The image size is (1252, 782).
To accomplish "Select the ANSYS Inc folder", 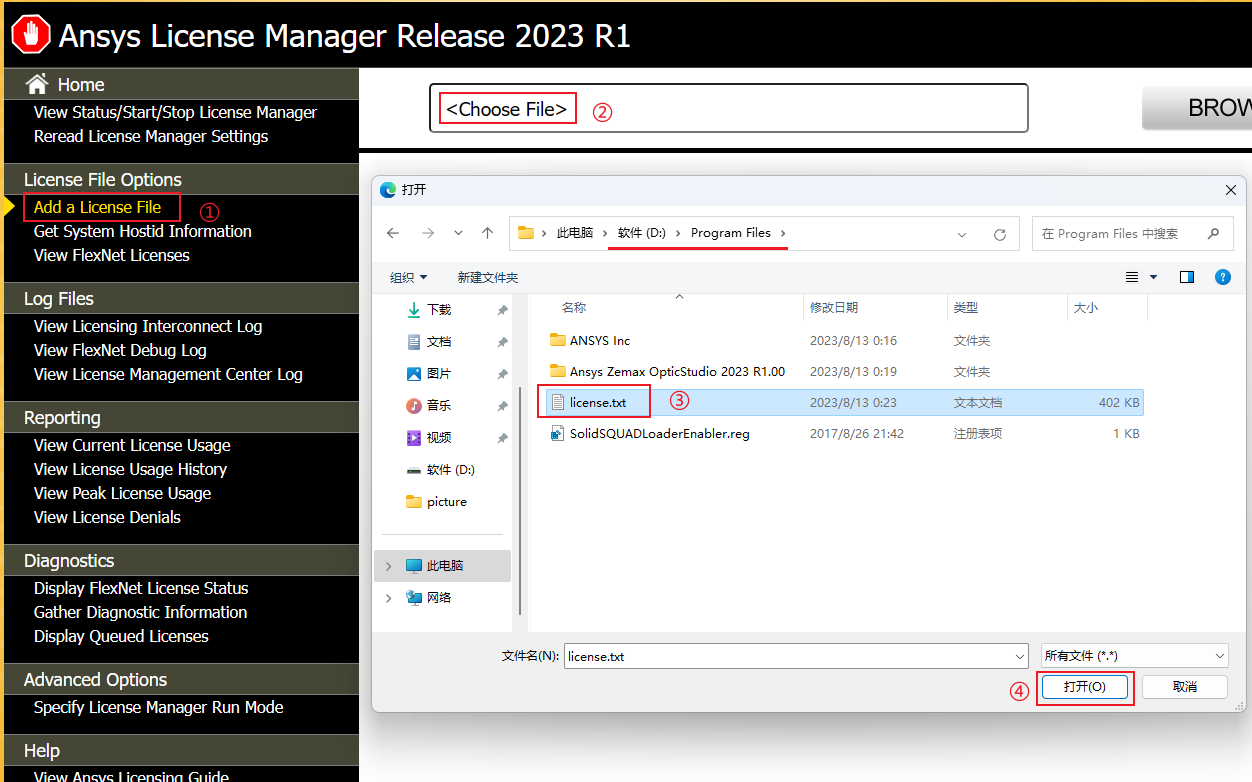I will tap(599, 341).
